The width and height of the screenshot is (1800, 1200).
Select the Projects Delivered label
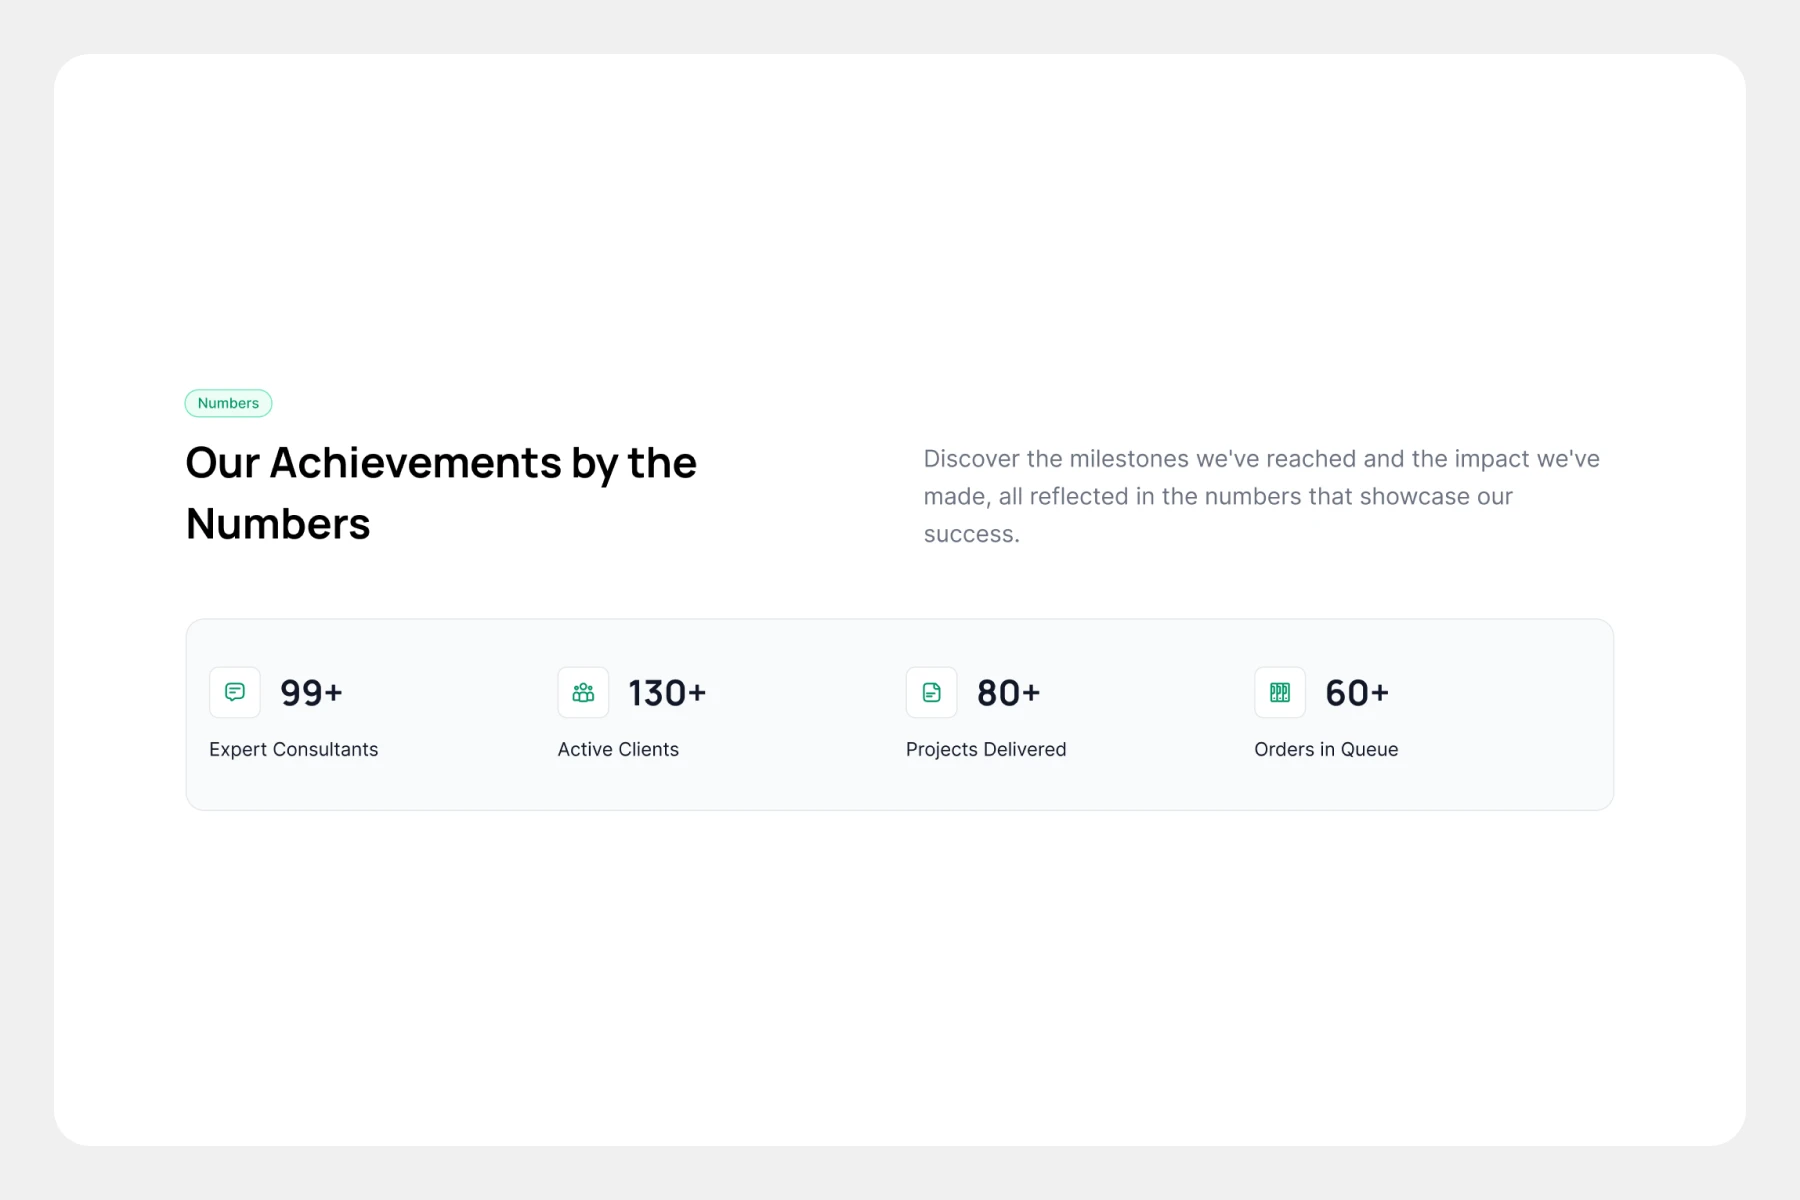[x=986, y=749]
